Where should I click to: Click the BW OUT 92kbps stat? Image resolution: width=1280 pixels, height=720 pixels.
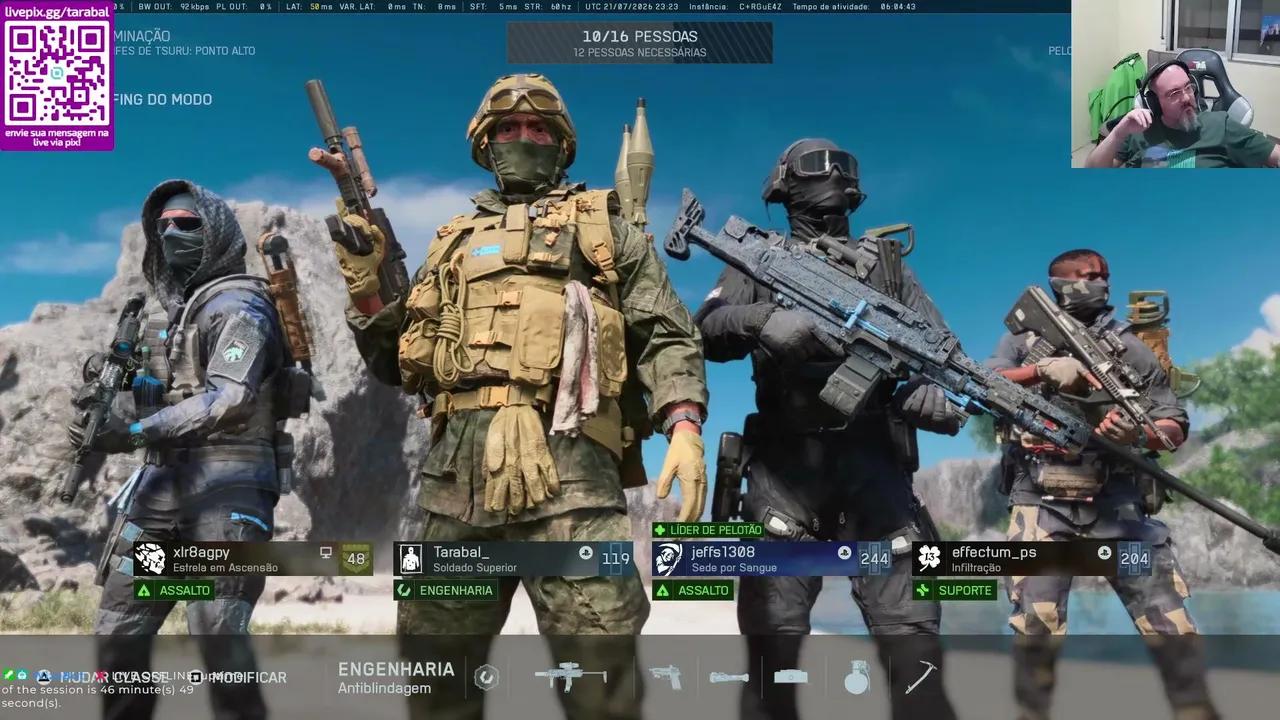coord(174,6)
